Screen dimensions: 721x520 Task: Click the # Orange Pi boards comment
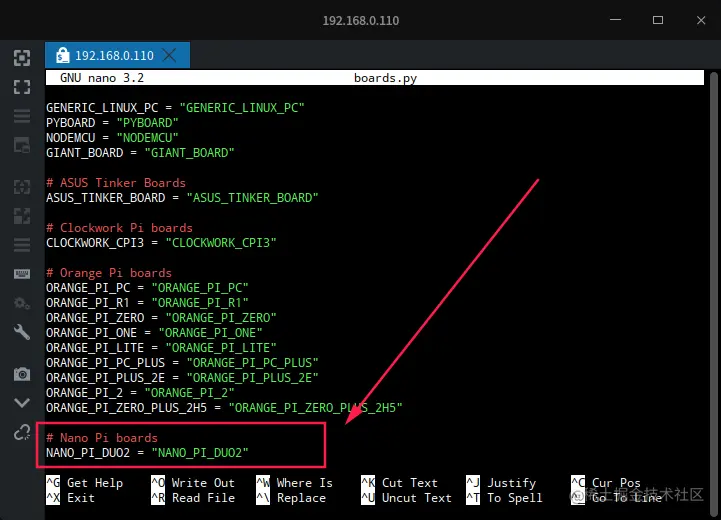click(109, 273)
